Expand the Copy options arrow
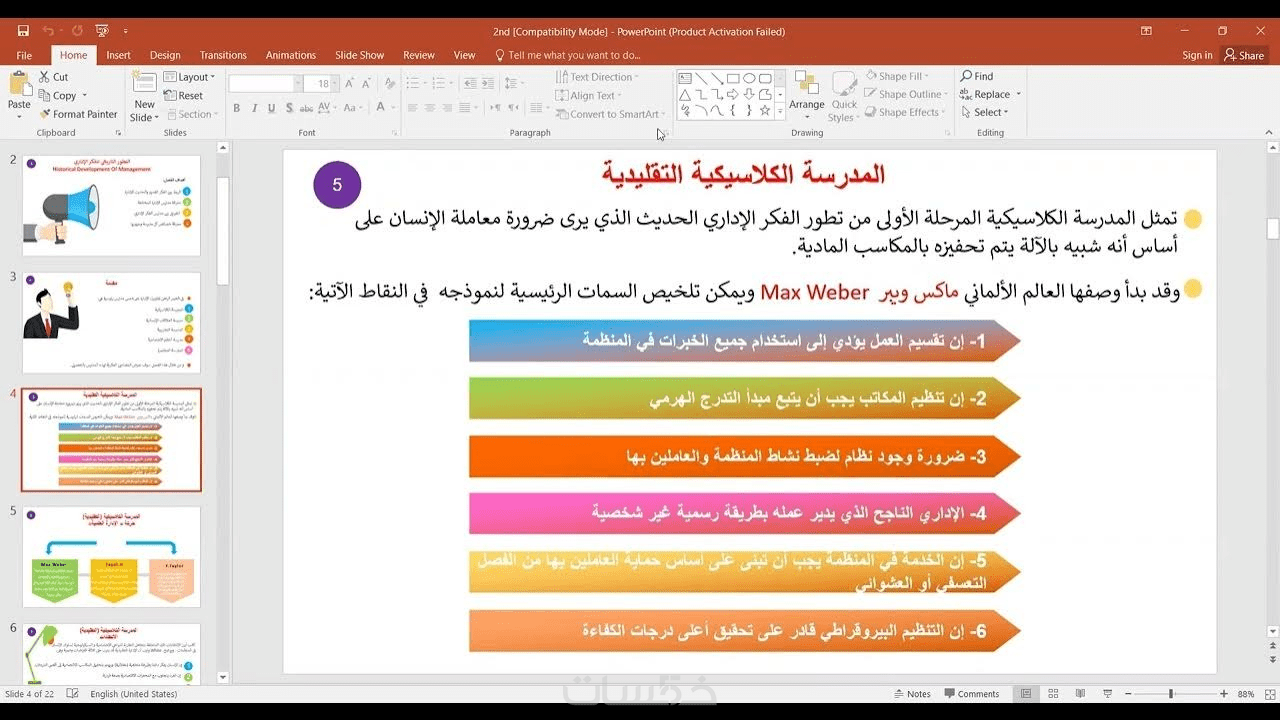 tap(84, 96)
